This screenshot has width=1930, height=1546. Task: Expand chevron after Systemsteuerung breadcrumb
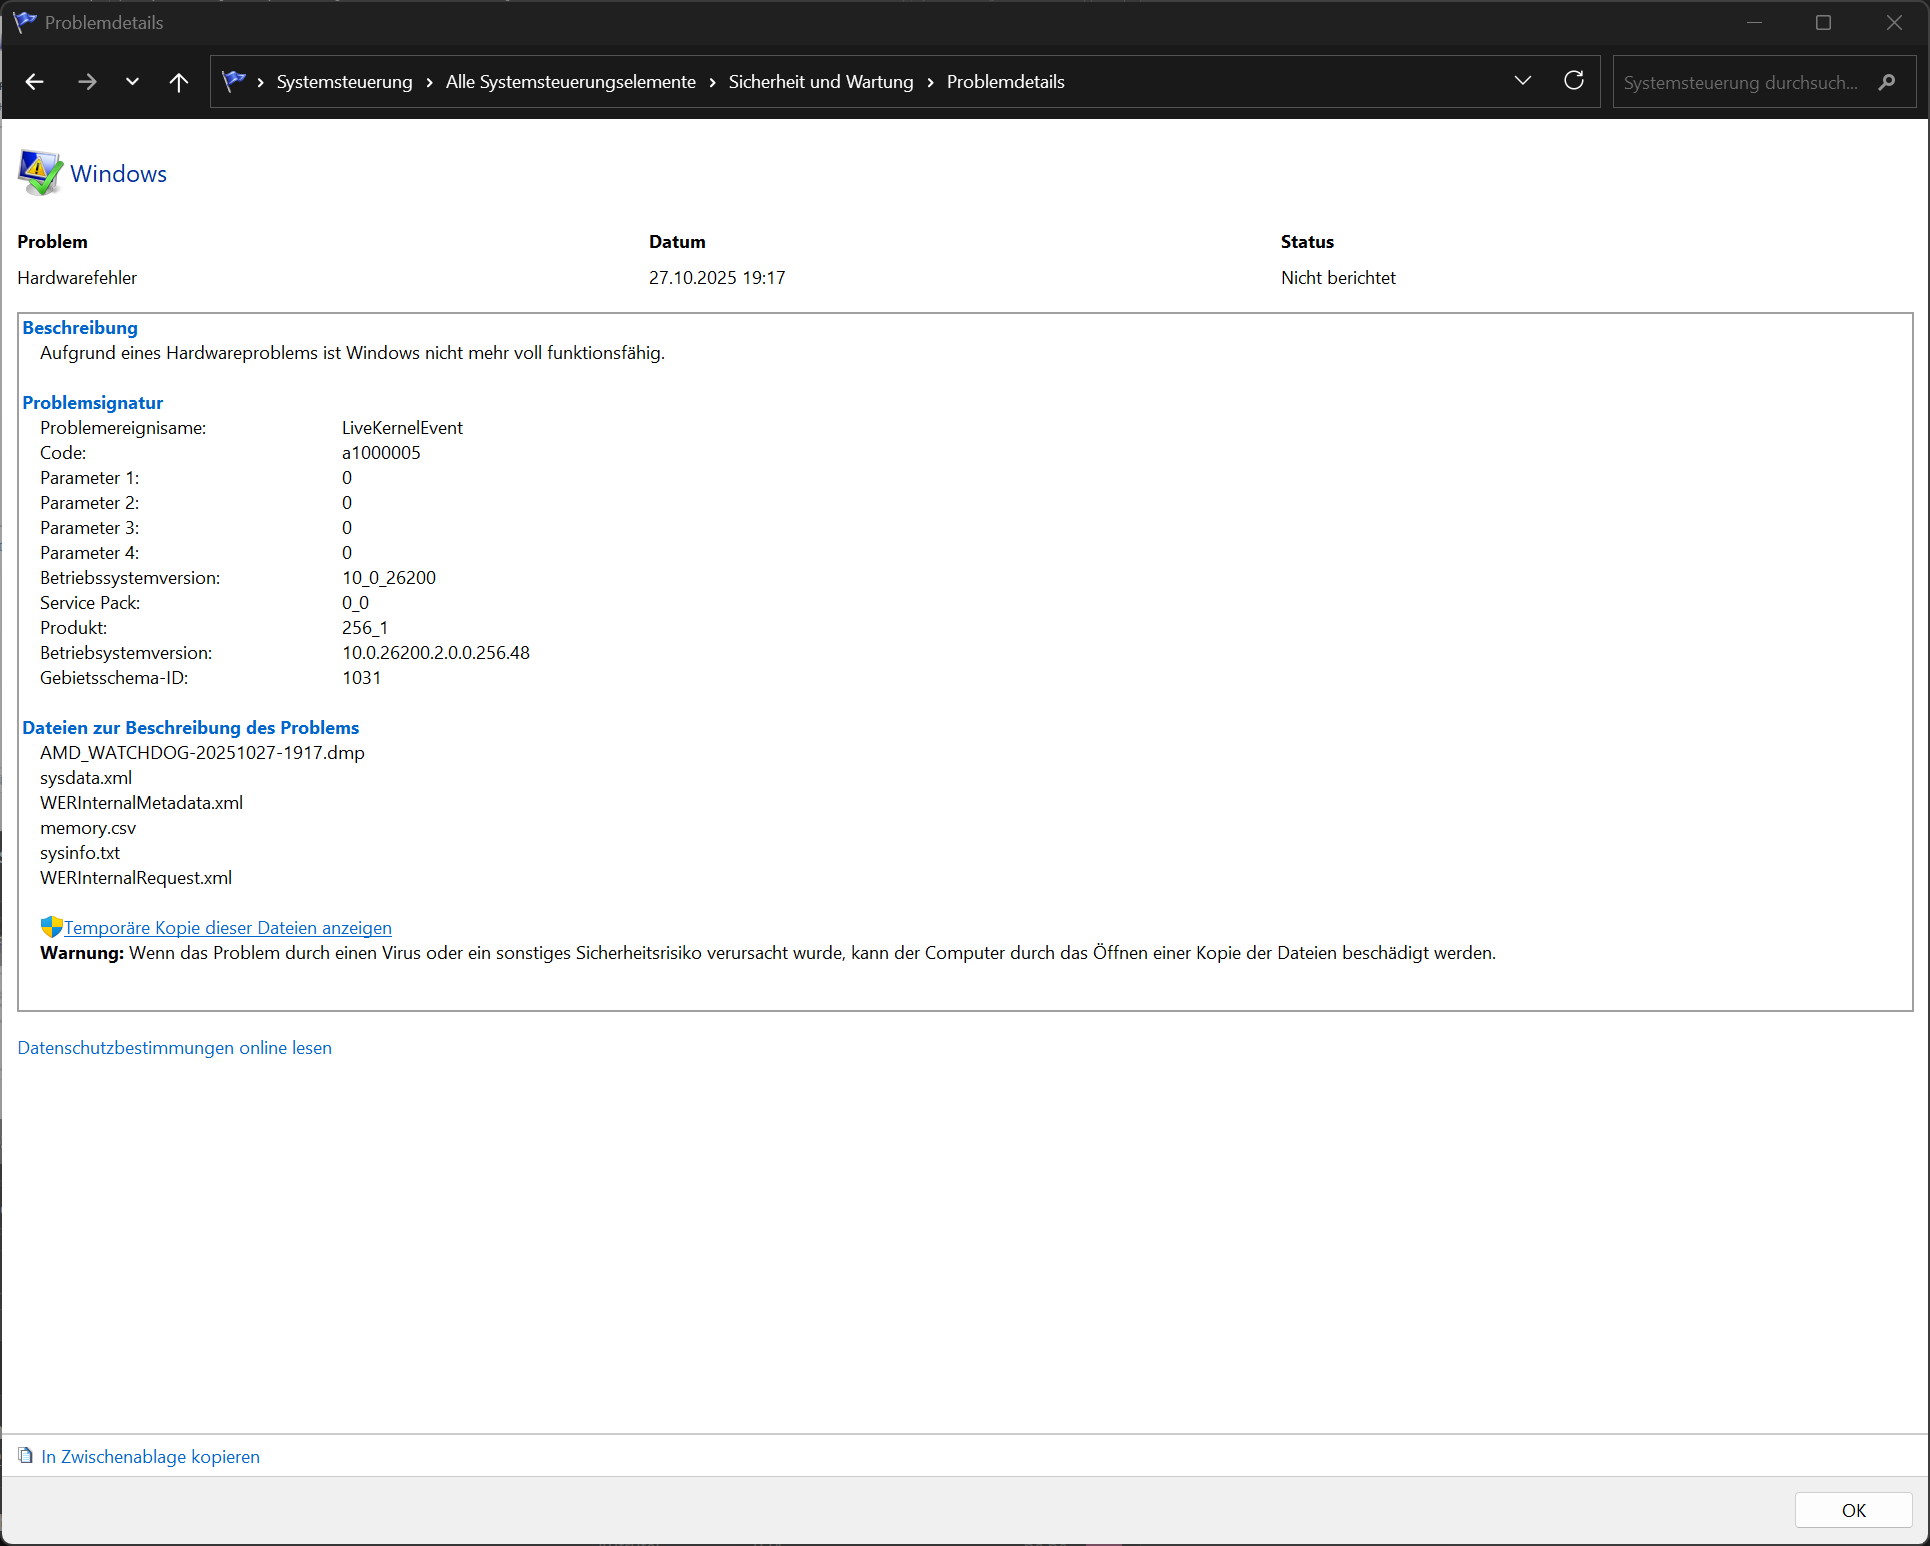429,82
